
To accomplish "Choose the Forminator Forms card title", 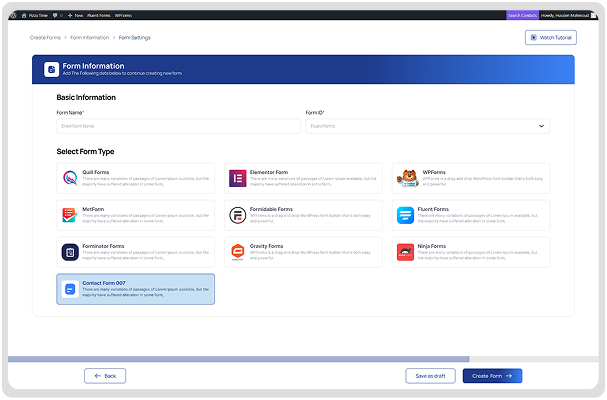I will [103, 246].
